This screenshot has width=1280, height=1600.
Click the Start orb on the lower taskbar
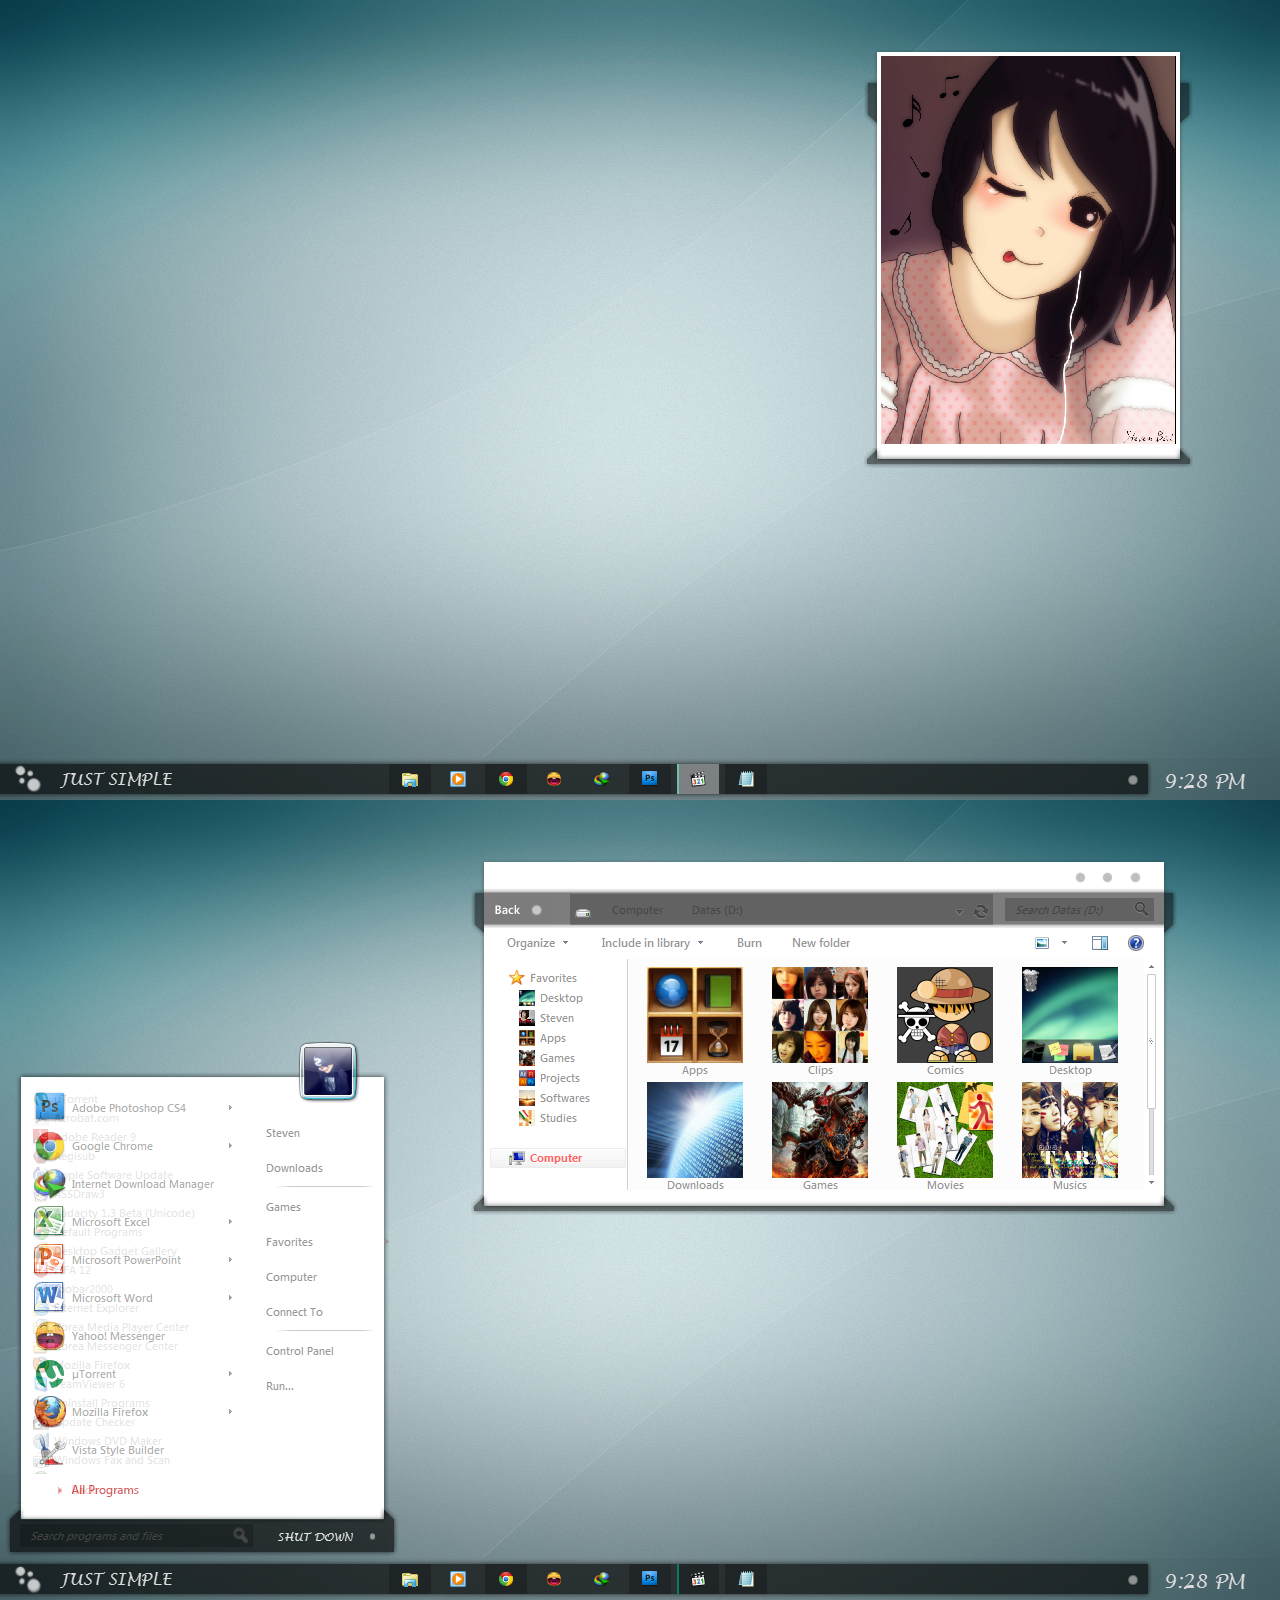click(x=28, y=1579)
